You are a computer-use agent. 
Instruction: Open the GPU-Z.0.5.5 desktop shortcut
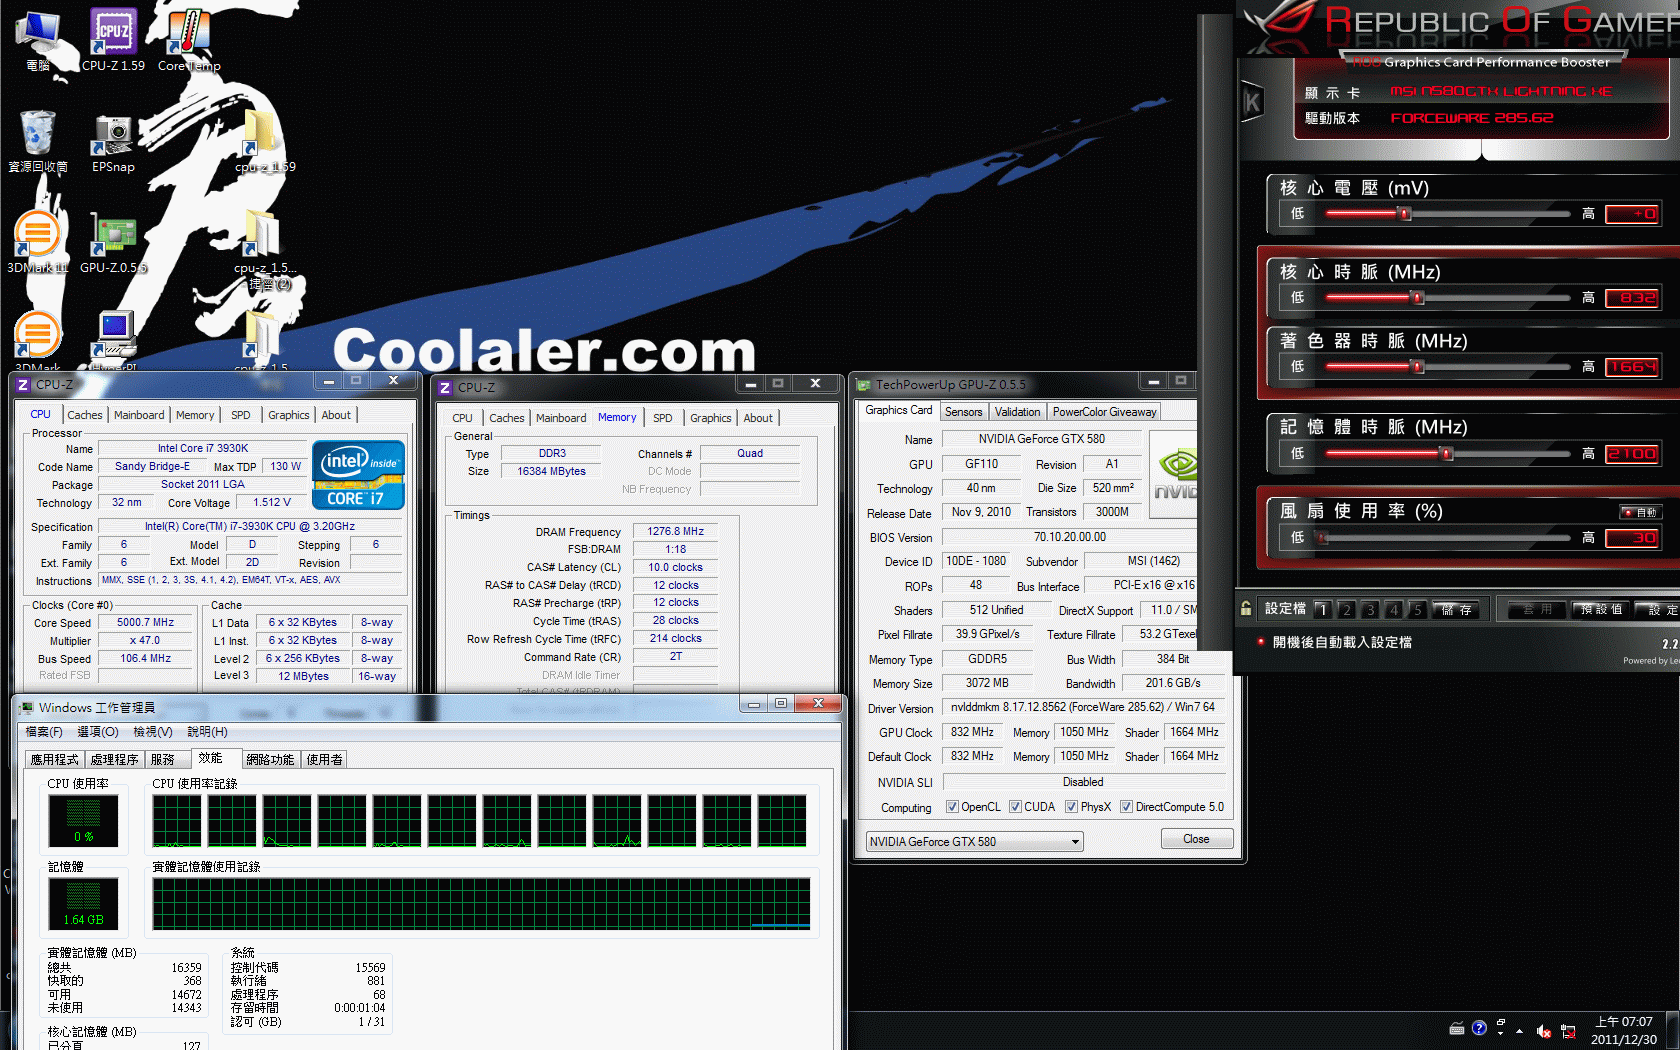[x=113, y=242]
